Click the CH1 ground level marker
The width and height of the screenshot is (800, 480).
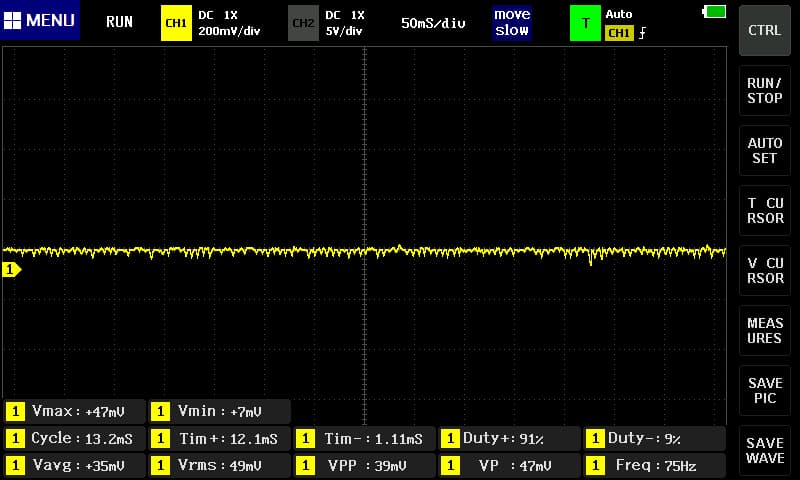12,270
